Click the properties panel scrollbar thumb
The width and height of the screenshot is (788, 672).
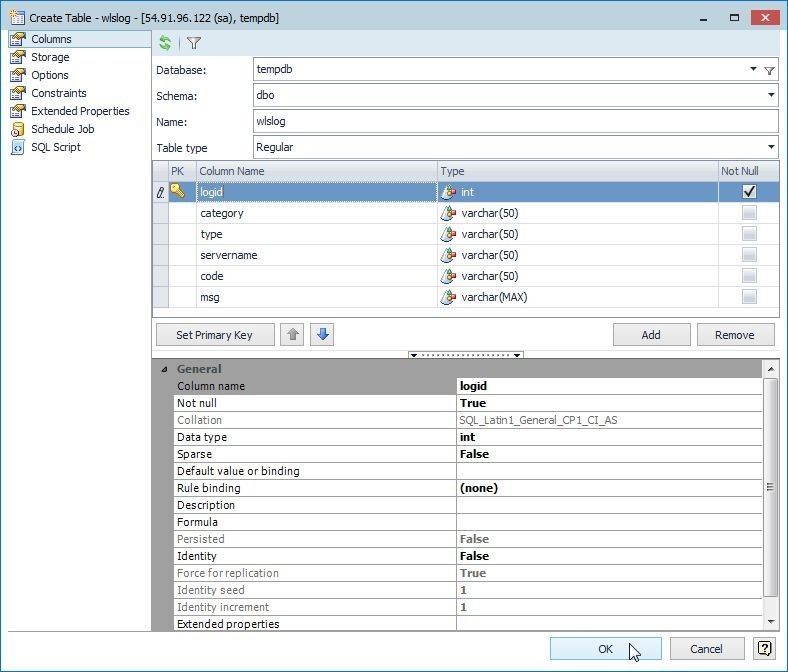[x=770, y=487]
